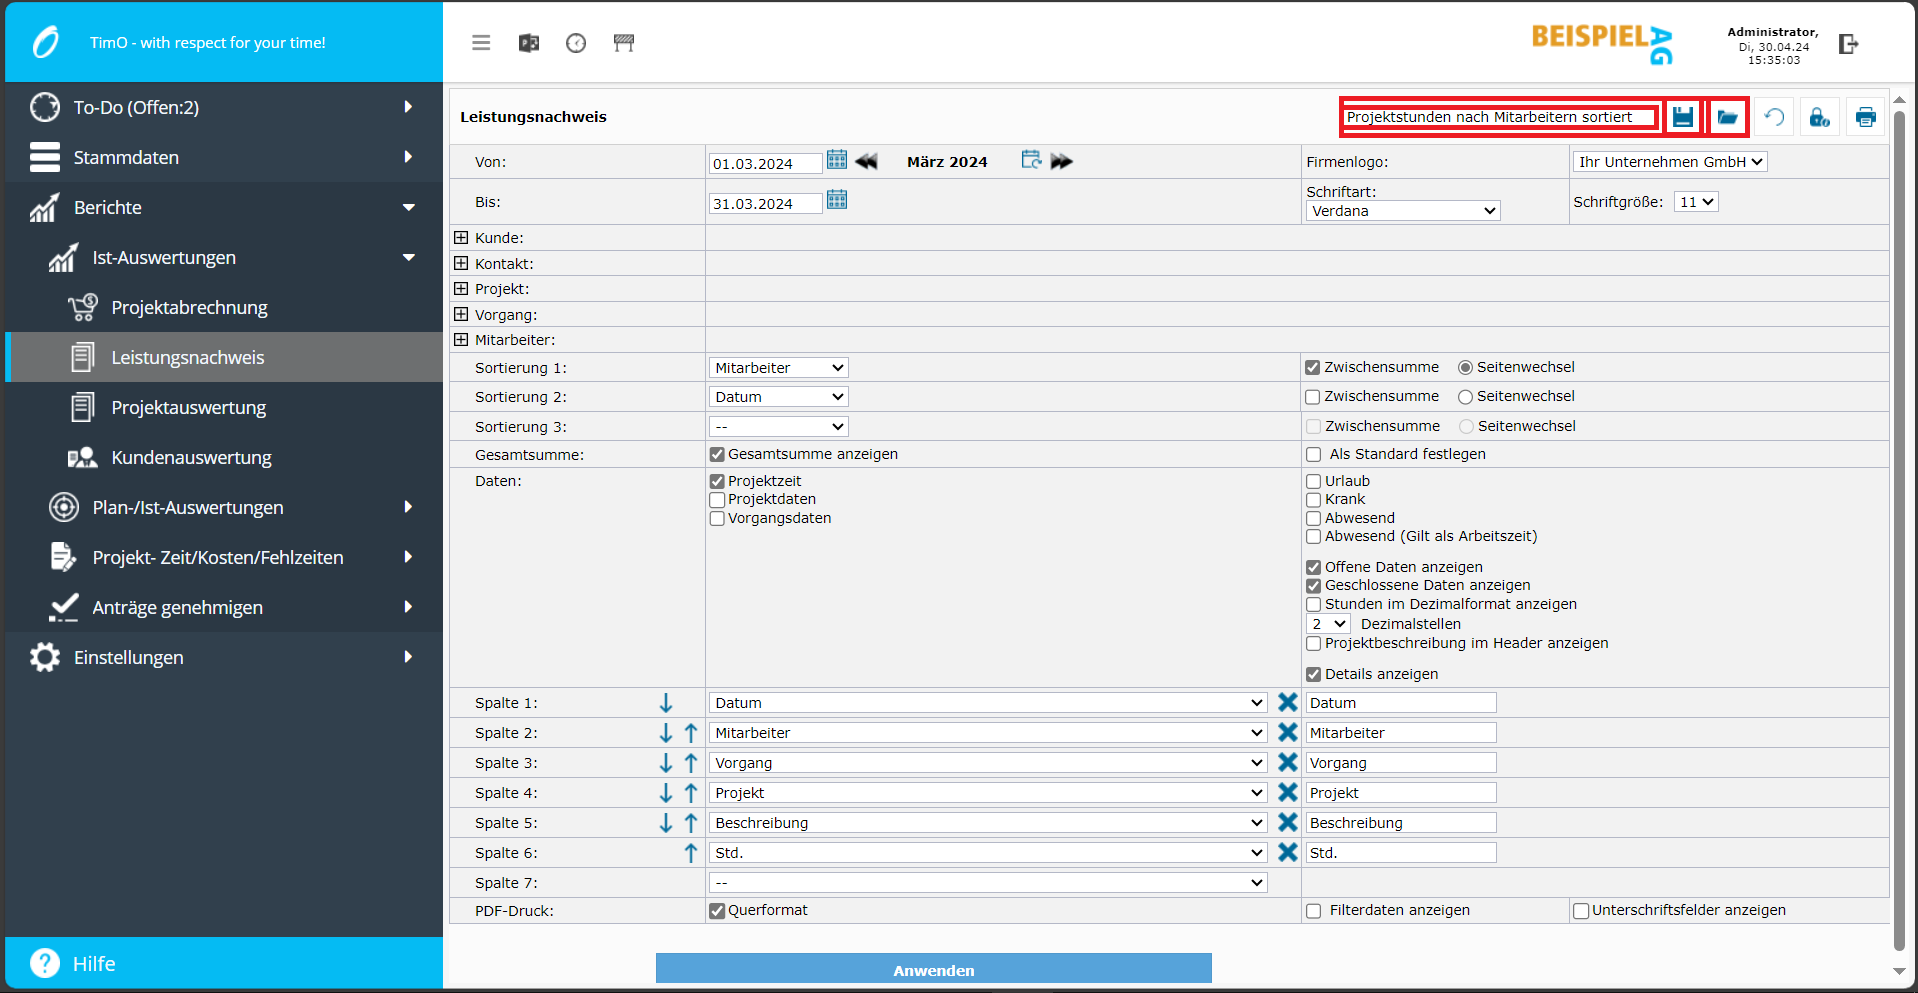1918x993 pixels.
Task: Enable the Projektdaten checkbox
Action: point(717,500)
